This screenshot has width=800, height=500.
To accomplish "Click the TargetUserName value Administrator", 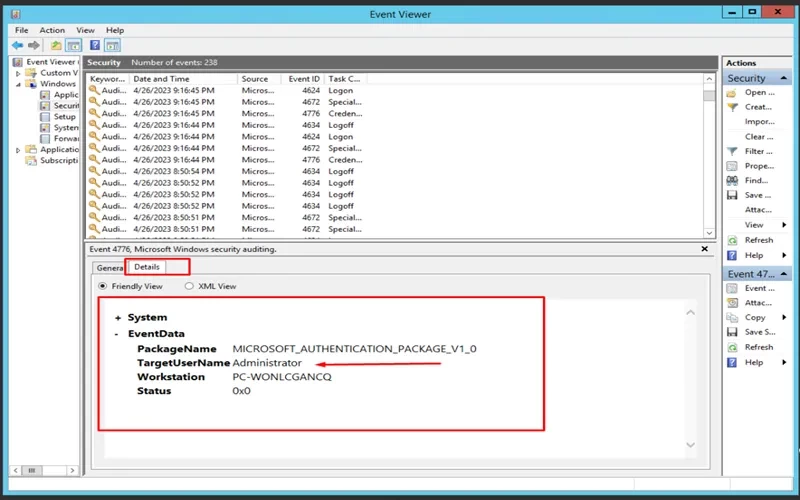I will [267, 363].
